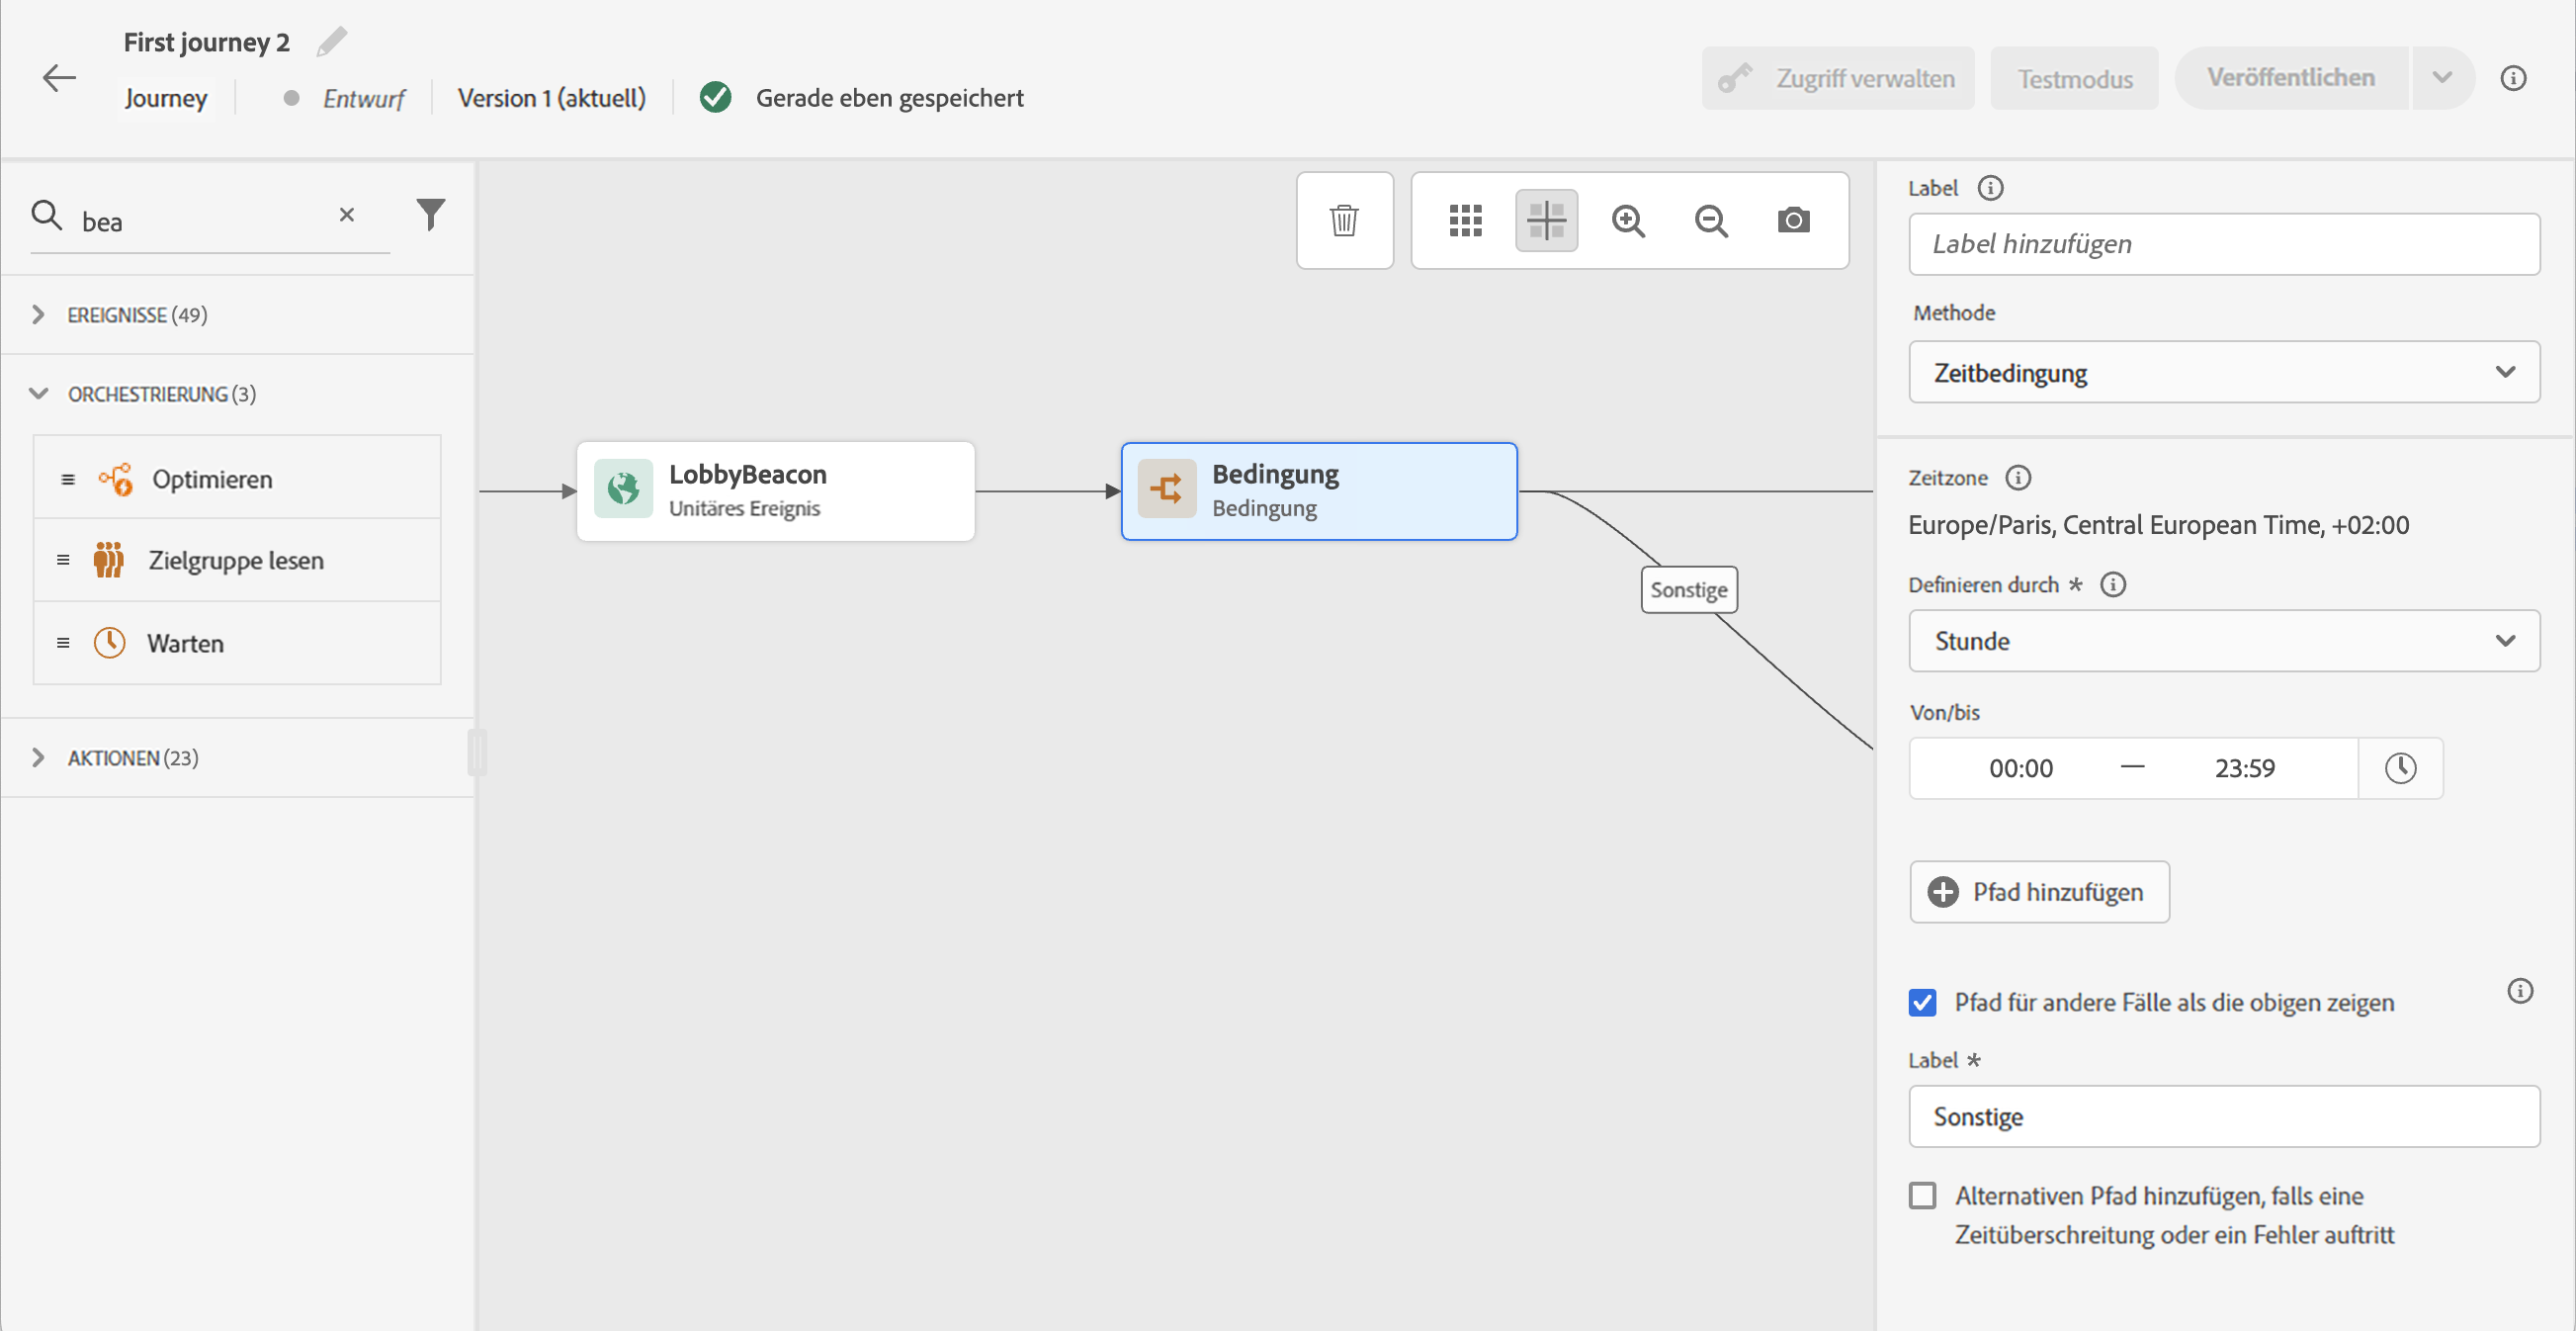Zoom in with the magnifier plus icon
Screen dimensions: 2576x1331
point(1628,220)
